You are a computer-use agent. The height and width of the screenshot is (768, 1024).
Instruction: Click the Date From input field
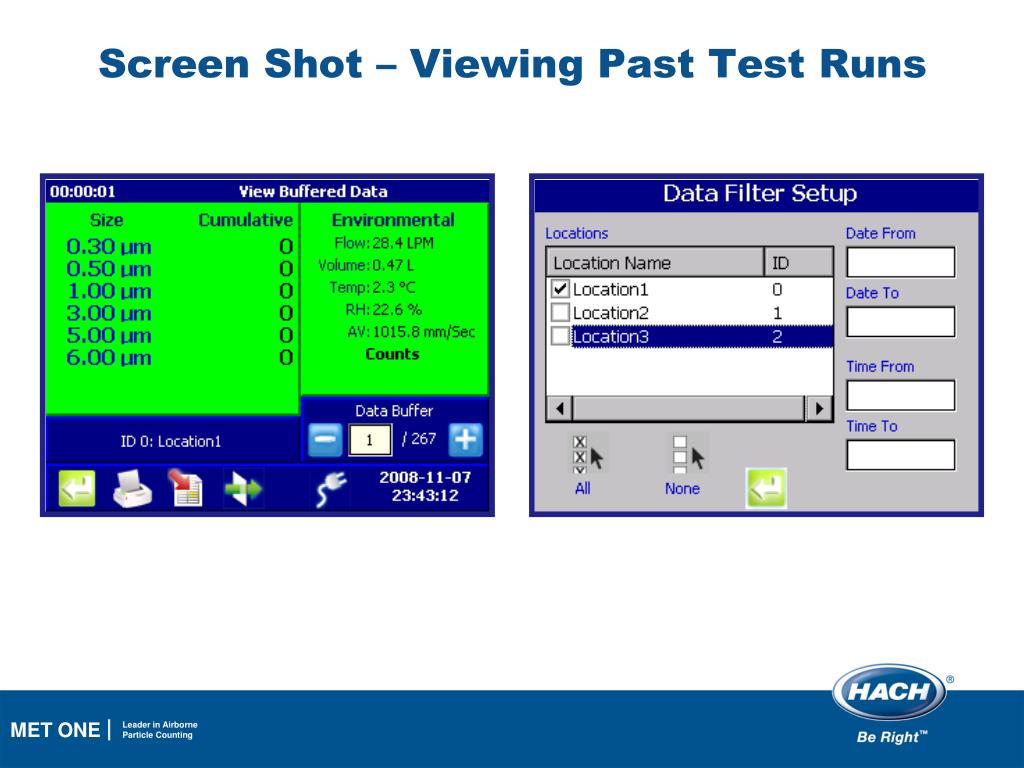pos(901,262)
